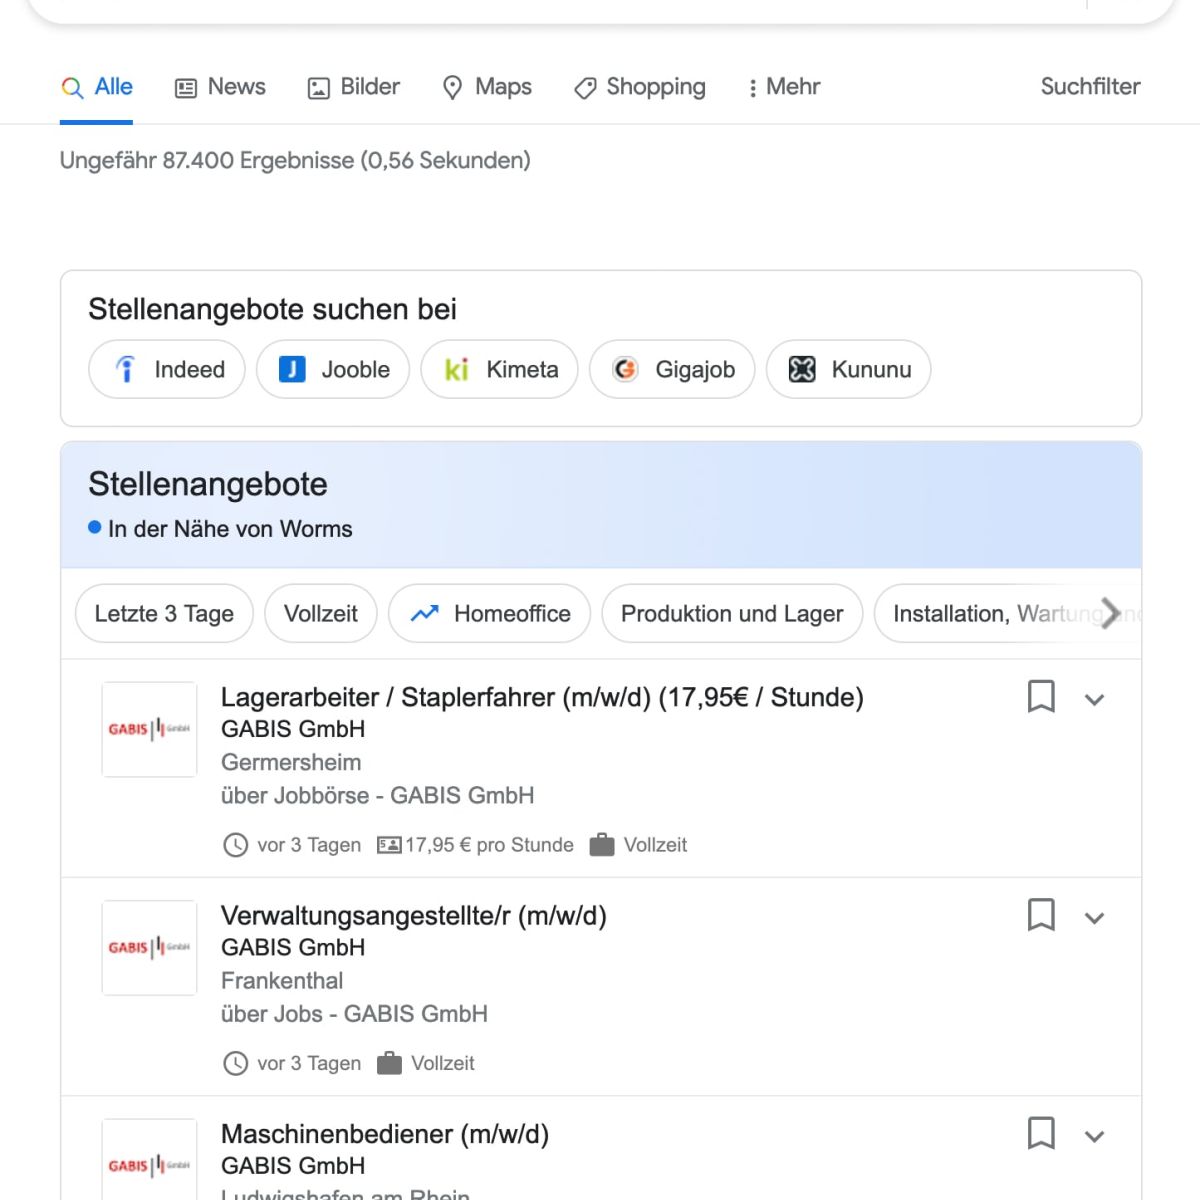1200x1200 pixels.
Task: Open Lagerarbeiter / Staplerfahrer (m/w/d) job title
Action: click(x=542, y=697)
